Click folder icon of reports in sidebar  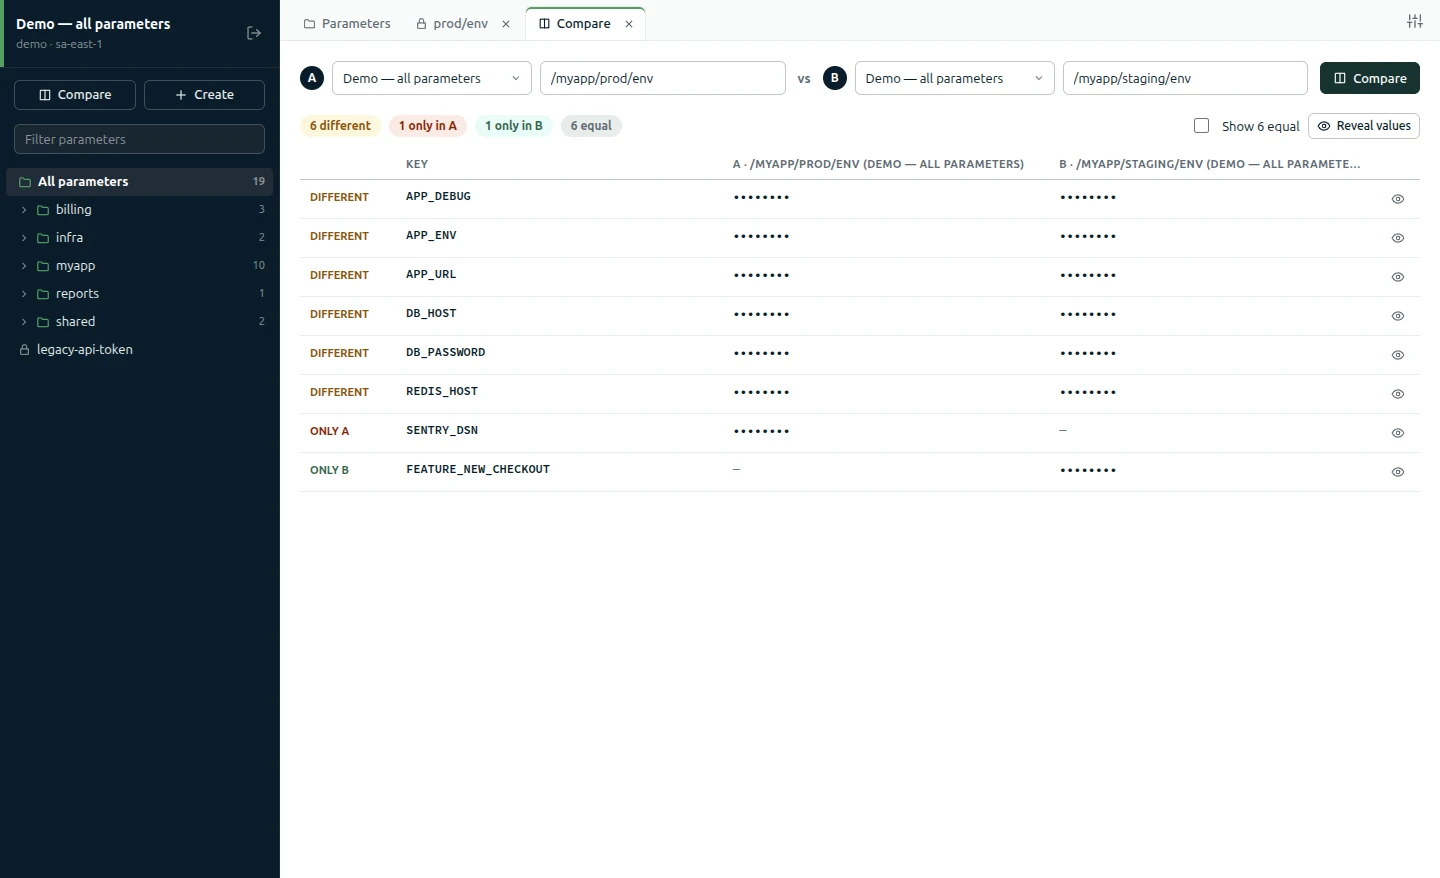[x=43, y=294]
